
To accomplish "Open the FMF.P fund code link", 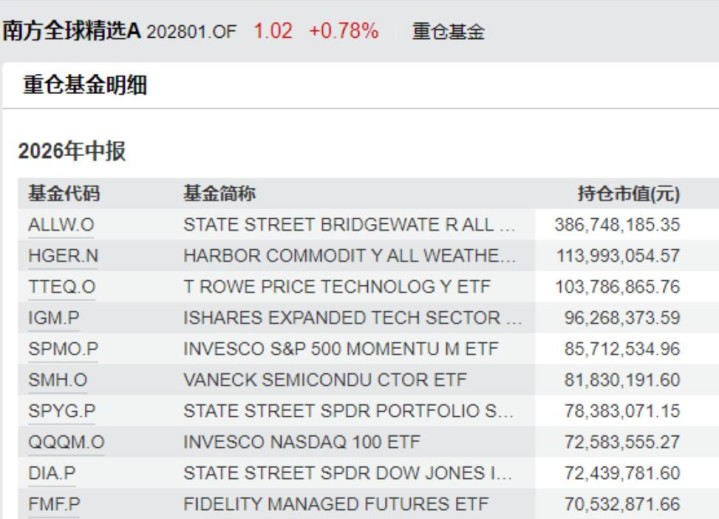I will click(x=54, y=504).
